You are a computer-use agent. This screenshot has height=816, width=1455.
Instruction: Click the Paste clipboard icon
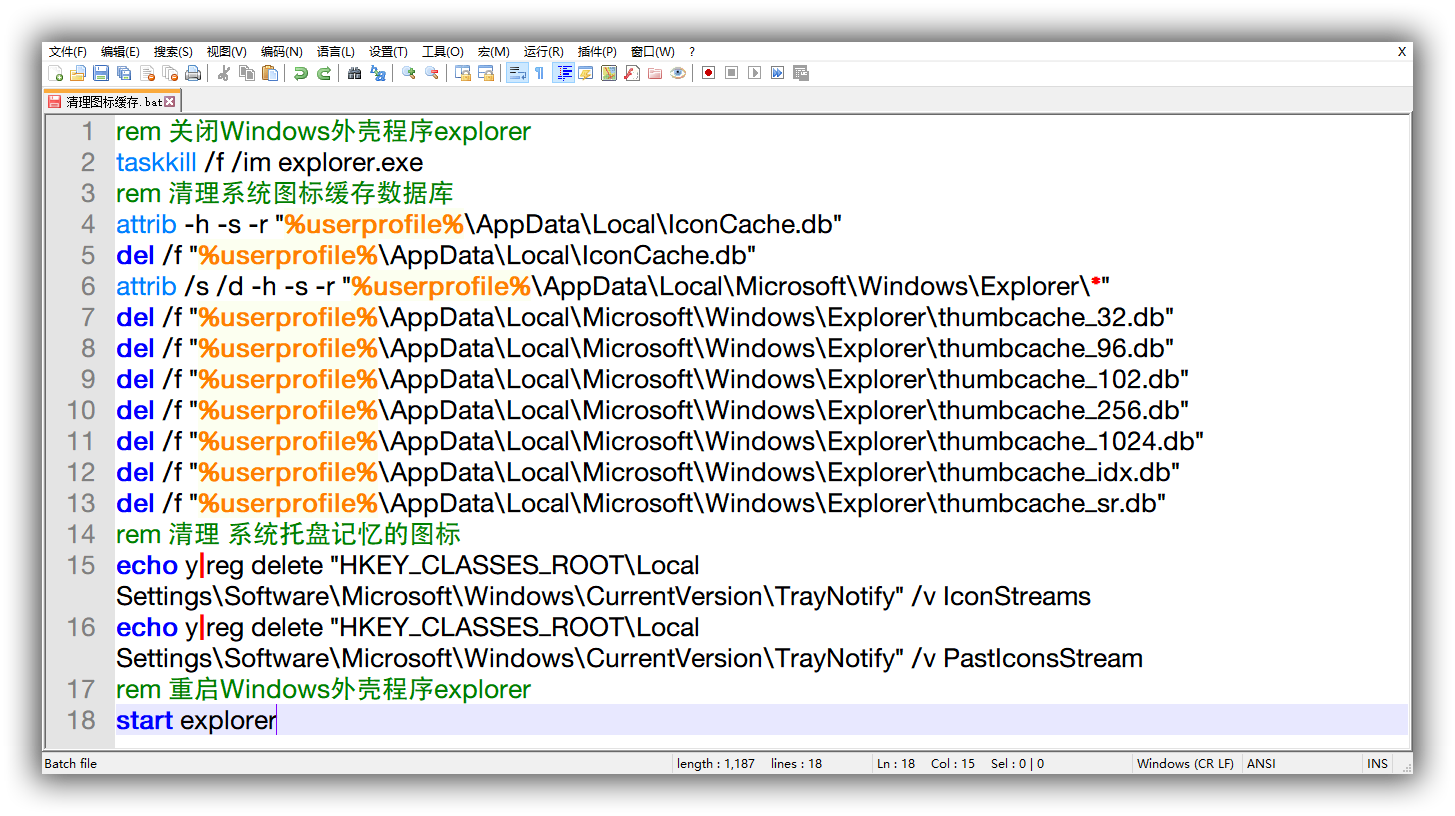point(270,73)
